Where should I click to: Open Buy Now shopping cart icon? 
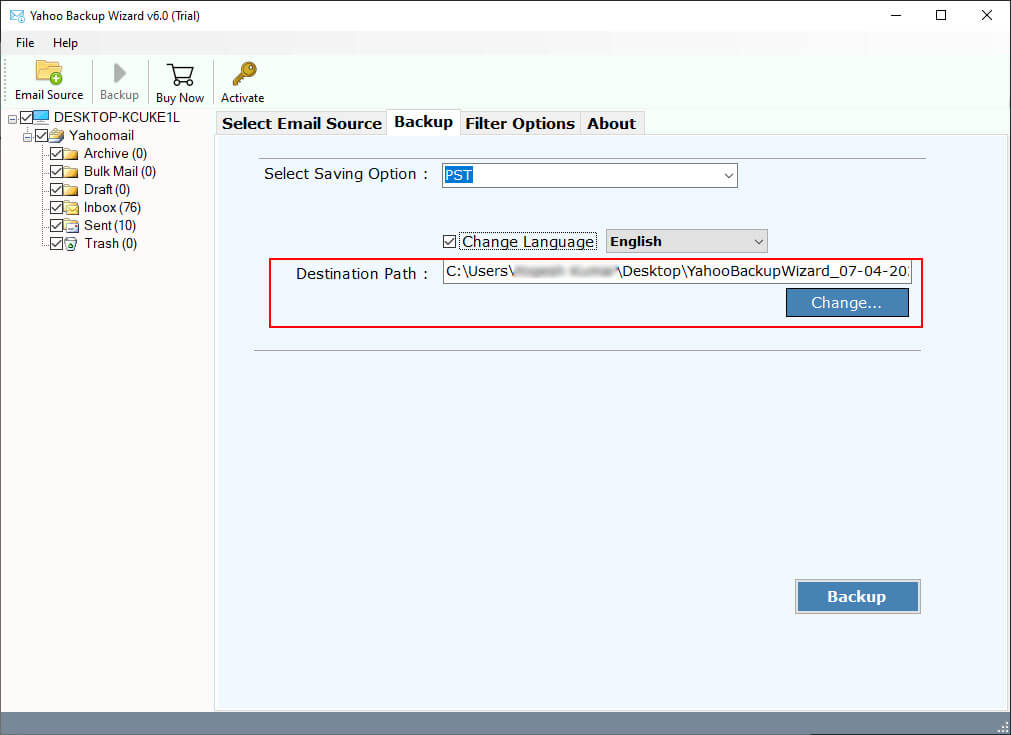point(180,75)
